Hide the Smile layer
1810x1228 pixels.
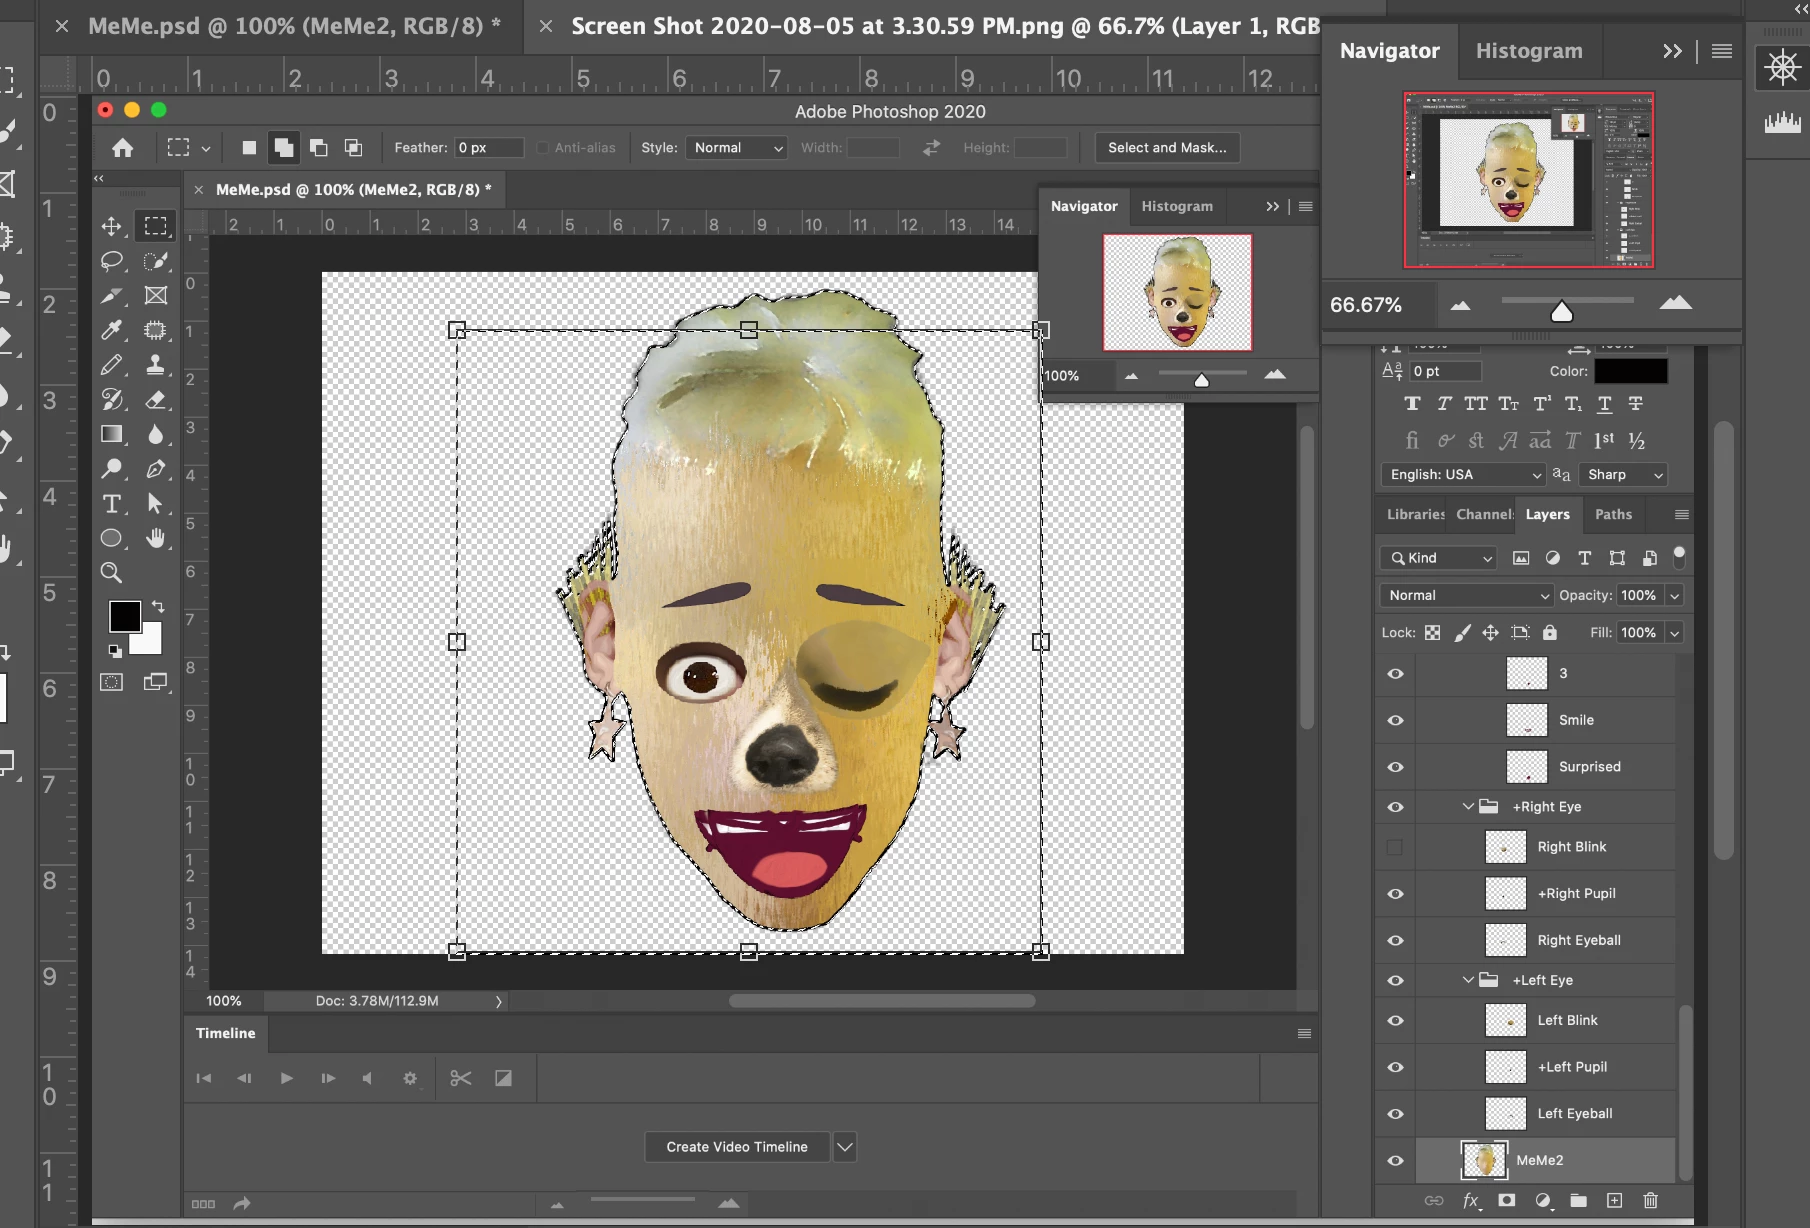(x=1395, y=720)
